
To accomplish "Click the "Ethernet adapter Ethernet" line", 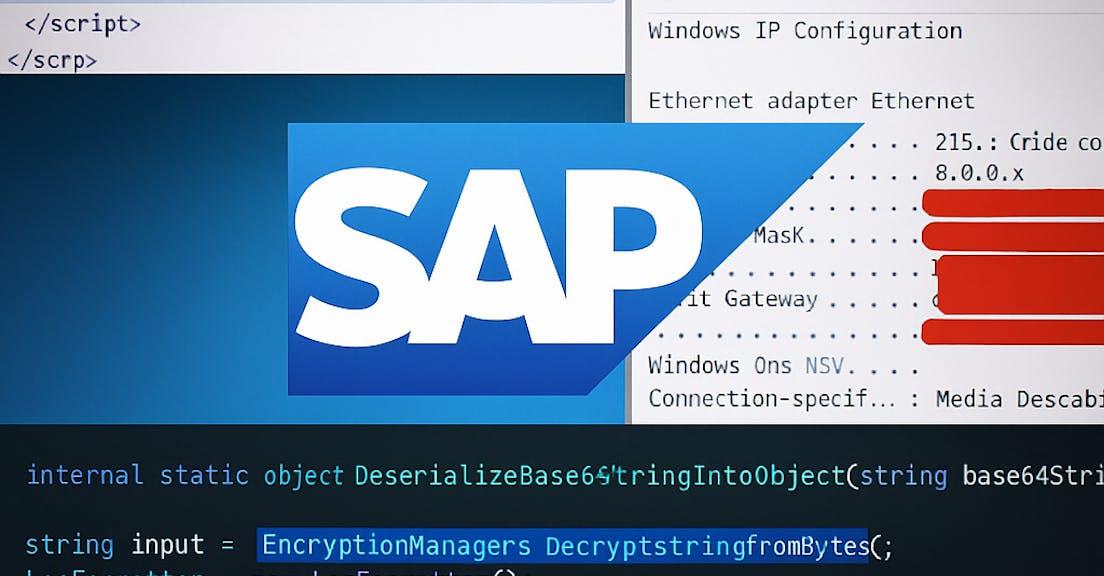I will pyautogui.click(x=811, y=101).
